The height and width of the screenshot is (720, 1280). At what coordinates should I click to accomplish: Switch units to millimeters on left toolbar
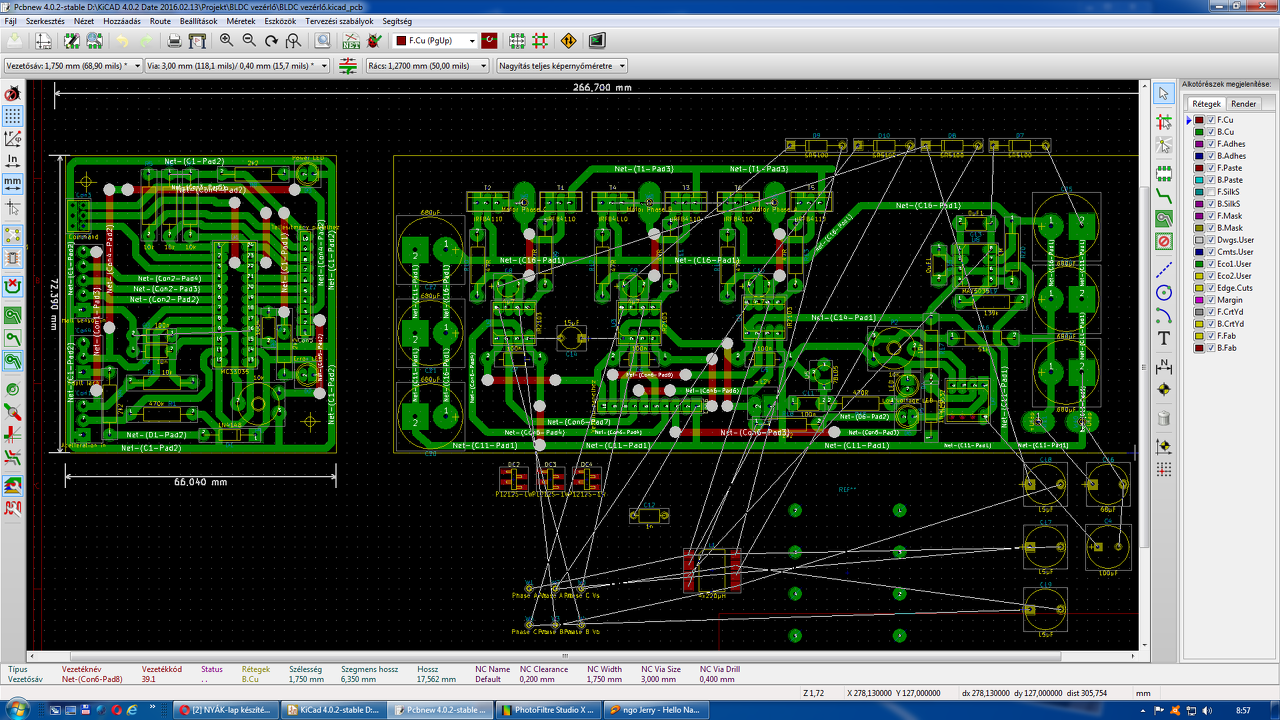(13, 184)
